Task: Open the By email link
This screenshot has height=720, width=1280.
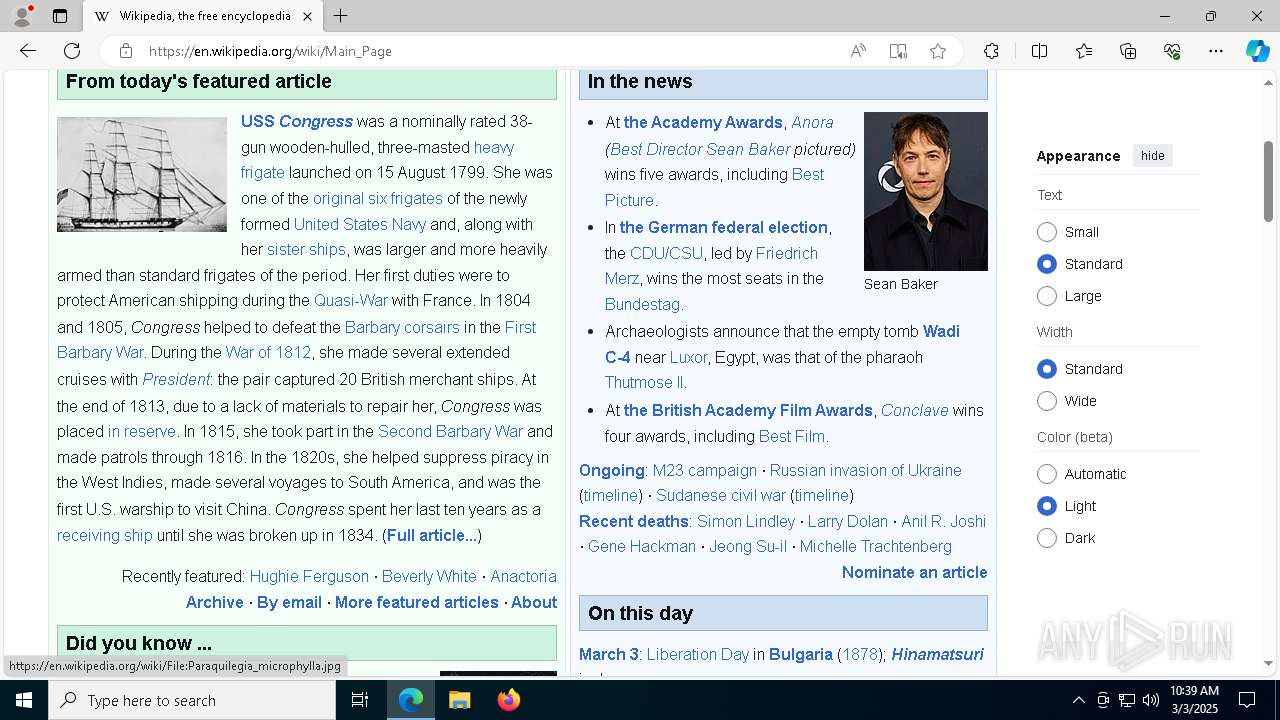Action: [289, 602]
